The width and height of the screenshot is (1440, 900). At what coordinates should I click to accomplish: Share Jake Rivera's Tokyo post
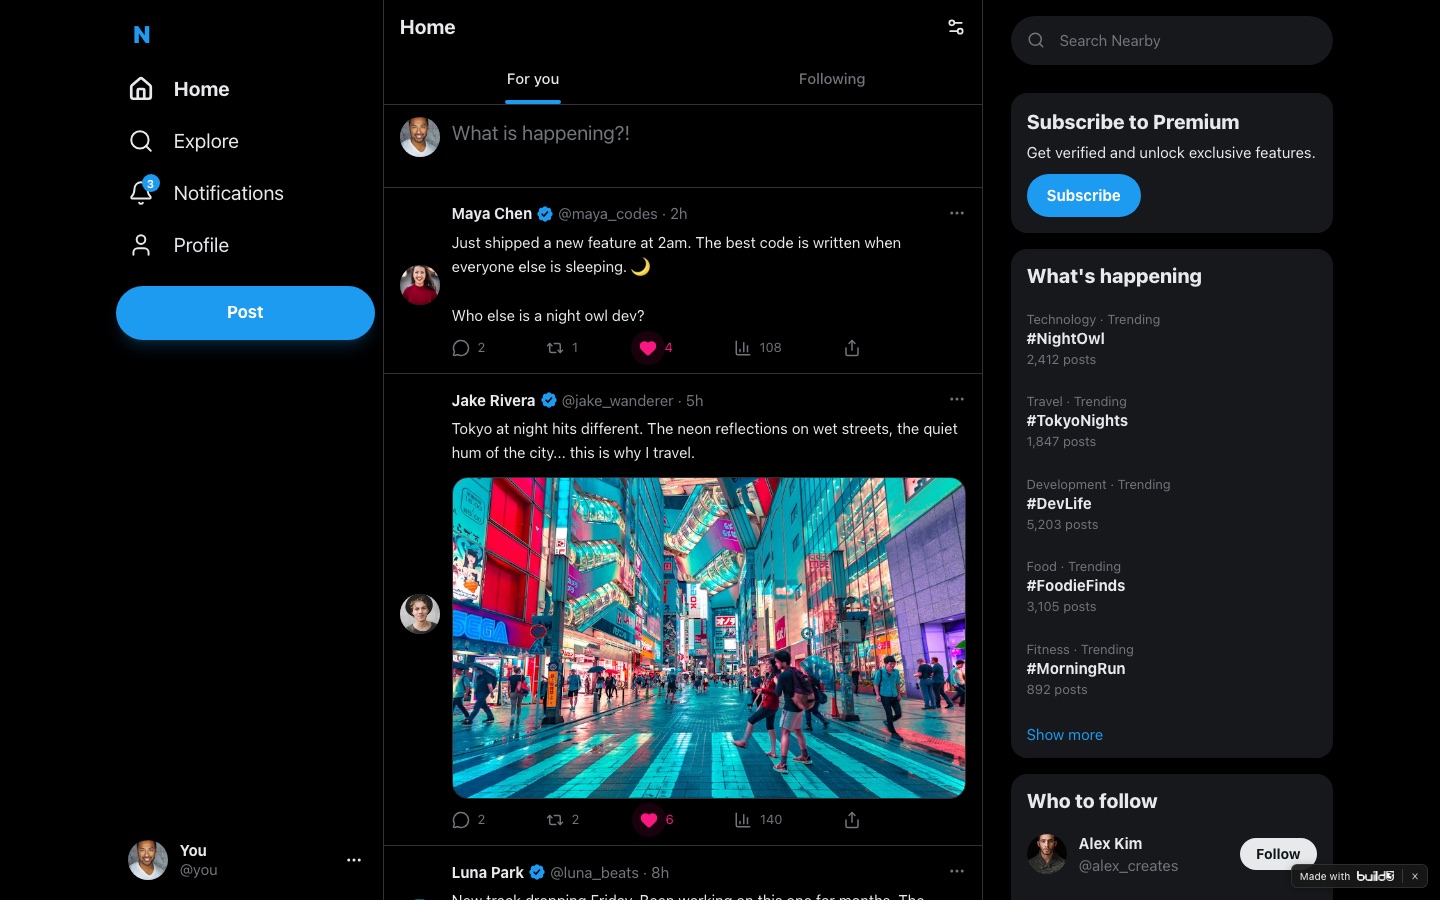click(x=852, y=820)
